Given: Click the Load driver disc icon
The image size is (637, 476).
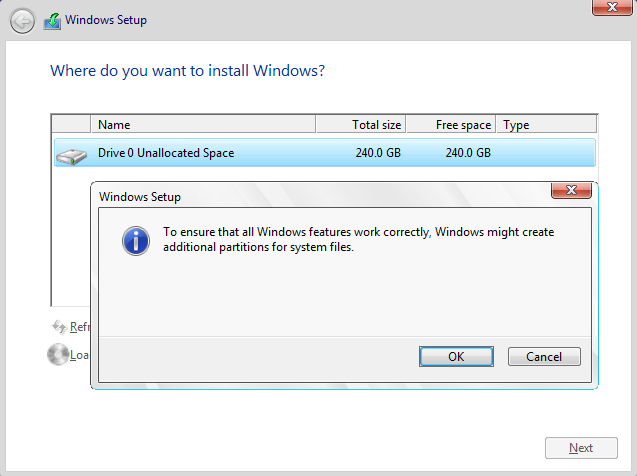Looking at the screenshot, I should pyautogui.click(x=58, y=355).
